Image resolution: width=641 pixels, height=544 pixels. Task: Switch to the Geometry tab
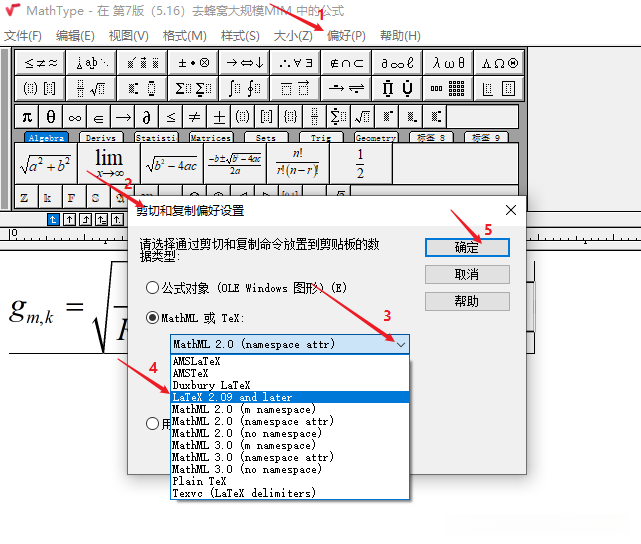point(376,138)
